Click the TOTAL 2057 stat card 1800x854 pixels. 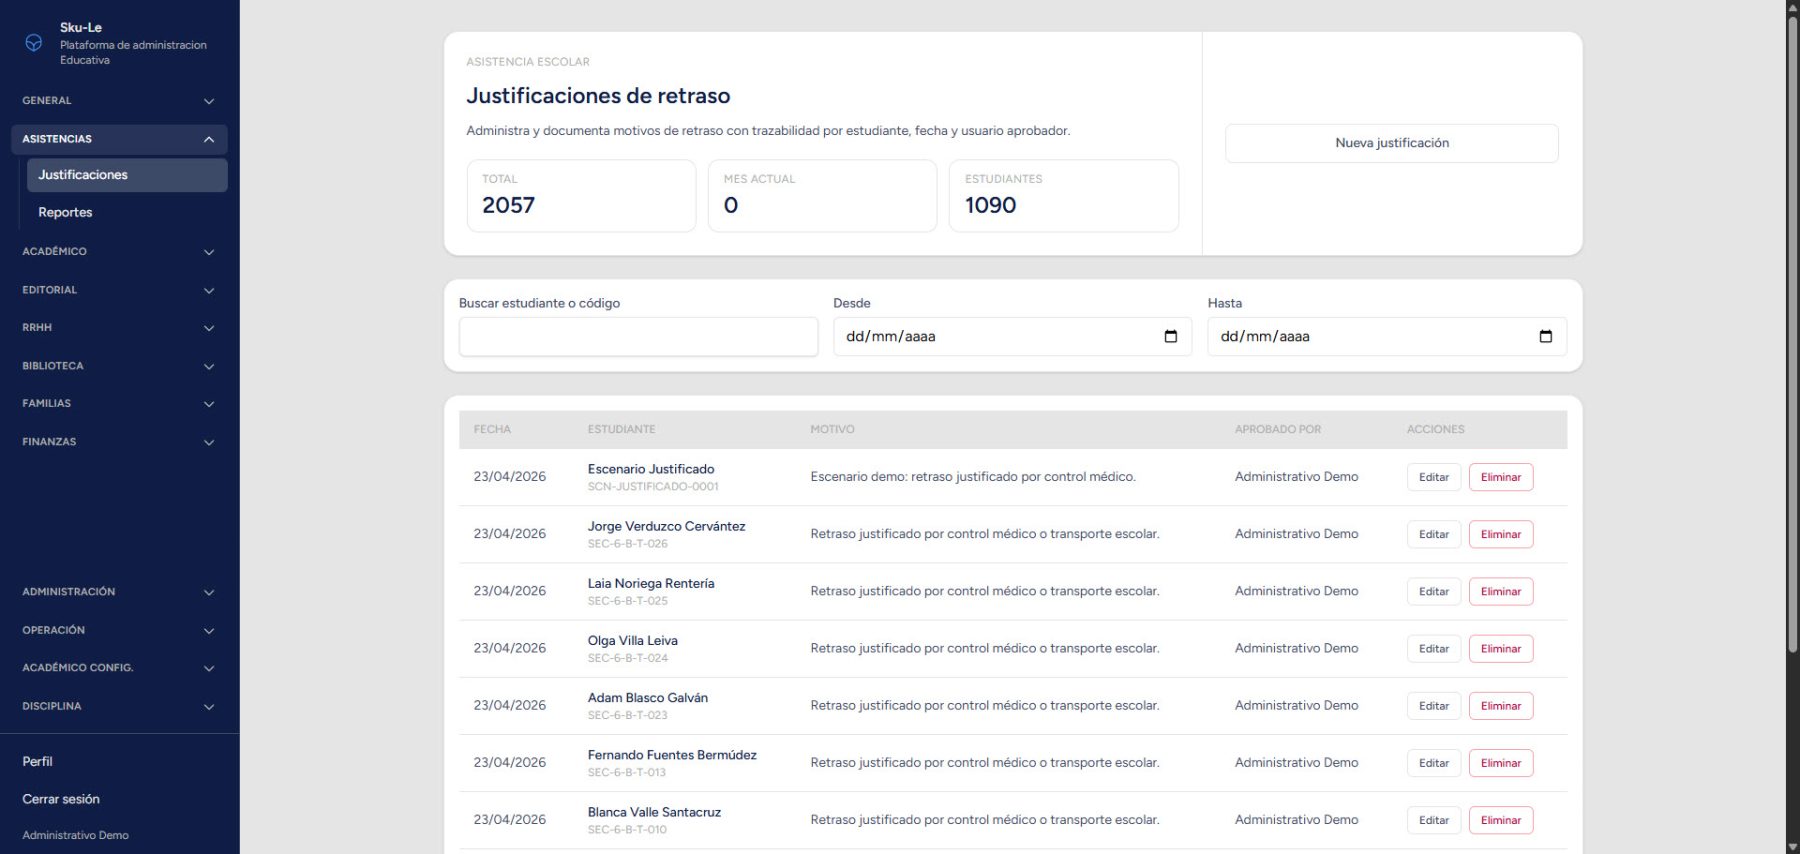(x=581, y=196)
